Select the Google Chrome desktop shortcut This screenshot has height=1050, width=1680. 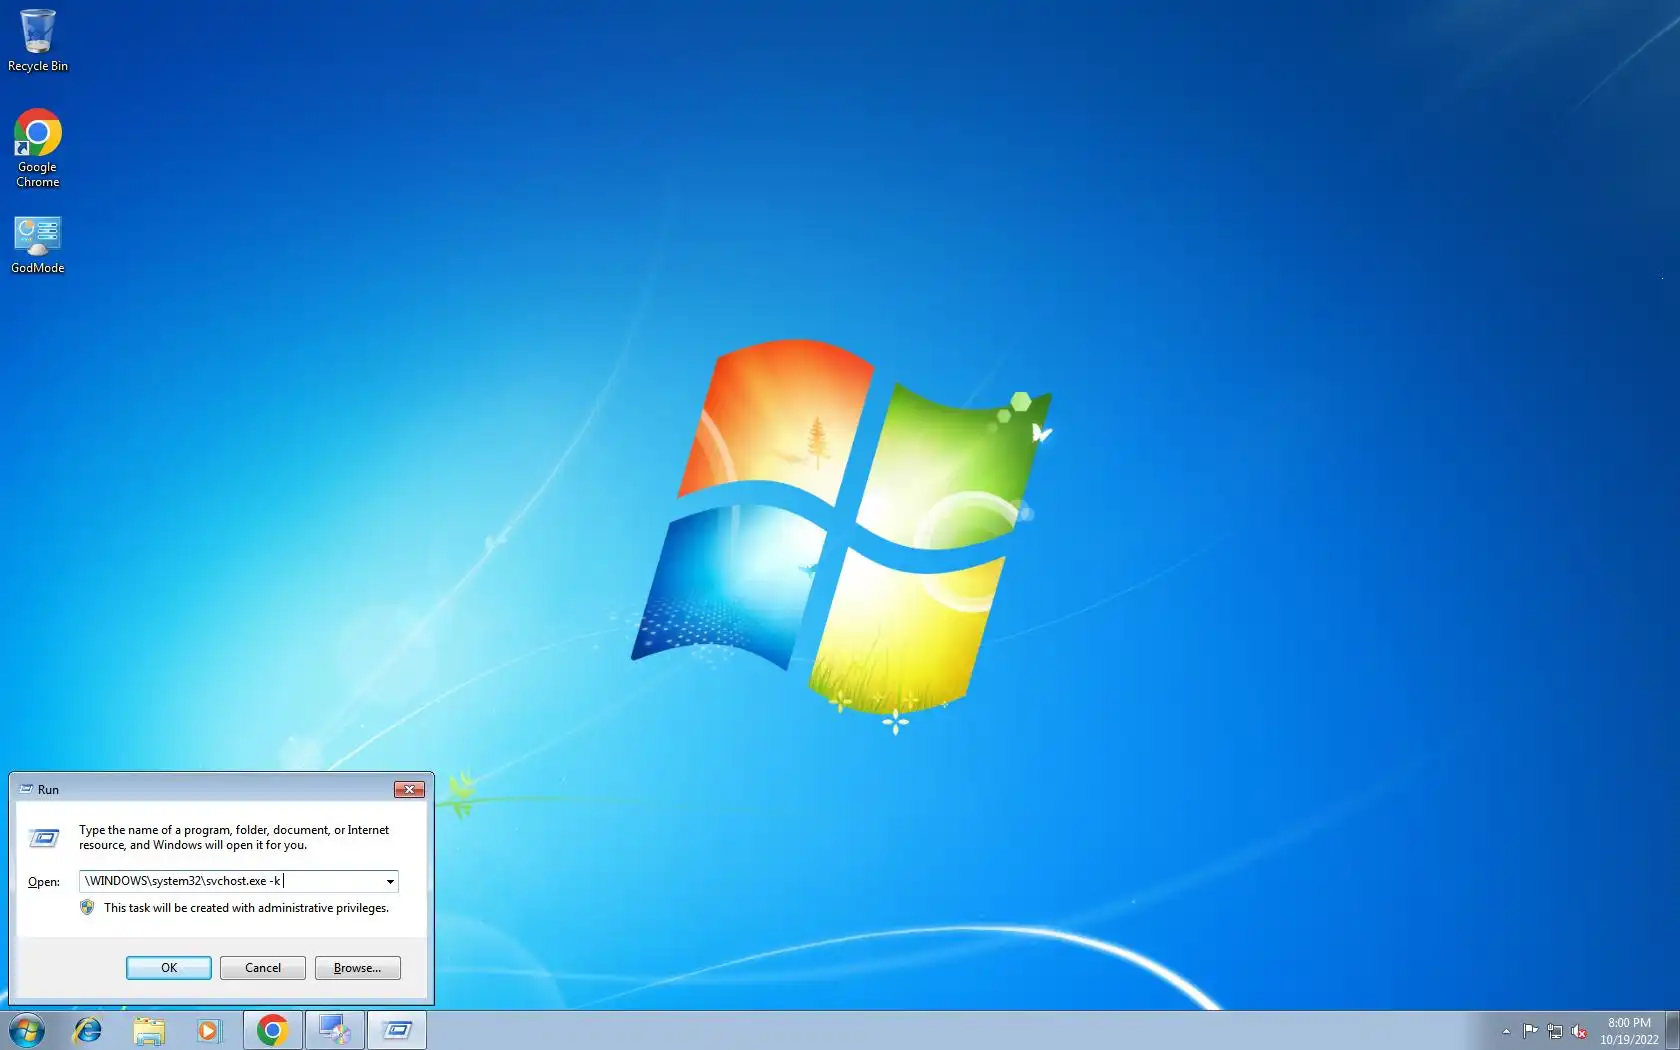pyautogui.click(x=38, y=148)
